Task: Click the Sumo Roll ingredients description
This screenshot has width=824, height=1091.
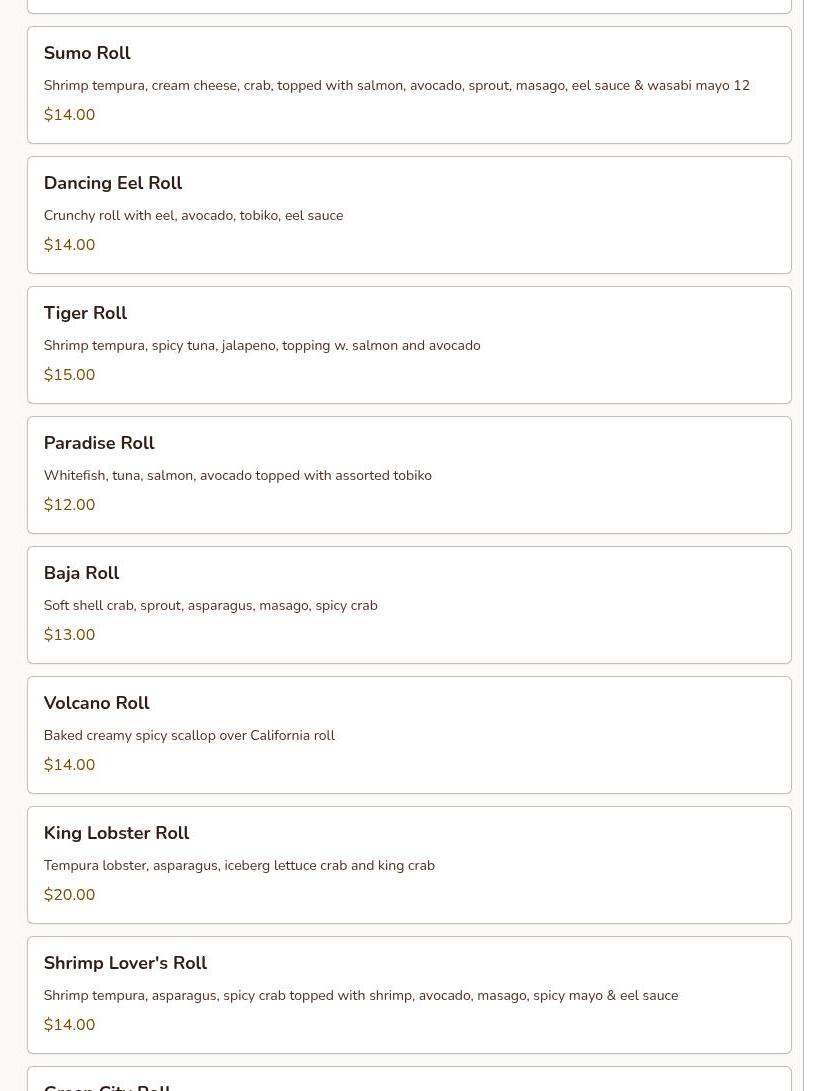Action: 396,86
